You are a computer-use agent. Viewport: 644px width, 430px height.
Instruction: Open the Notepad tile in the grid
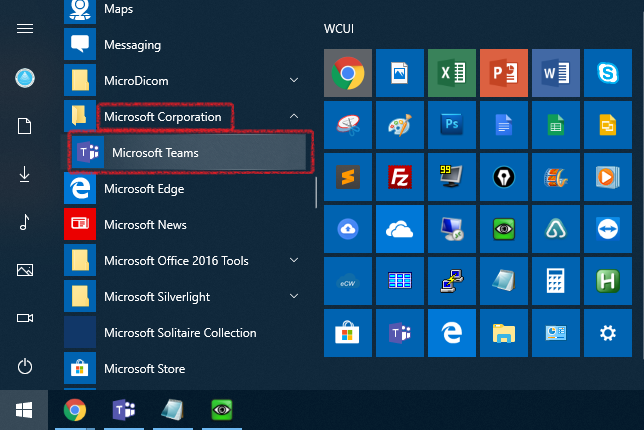(504, 281)
